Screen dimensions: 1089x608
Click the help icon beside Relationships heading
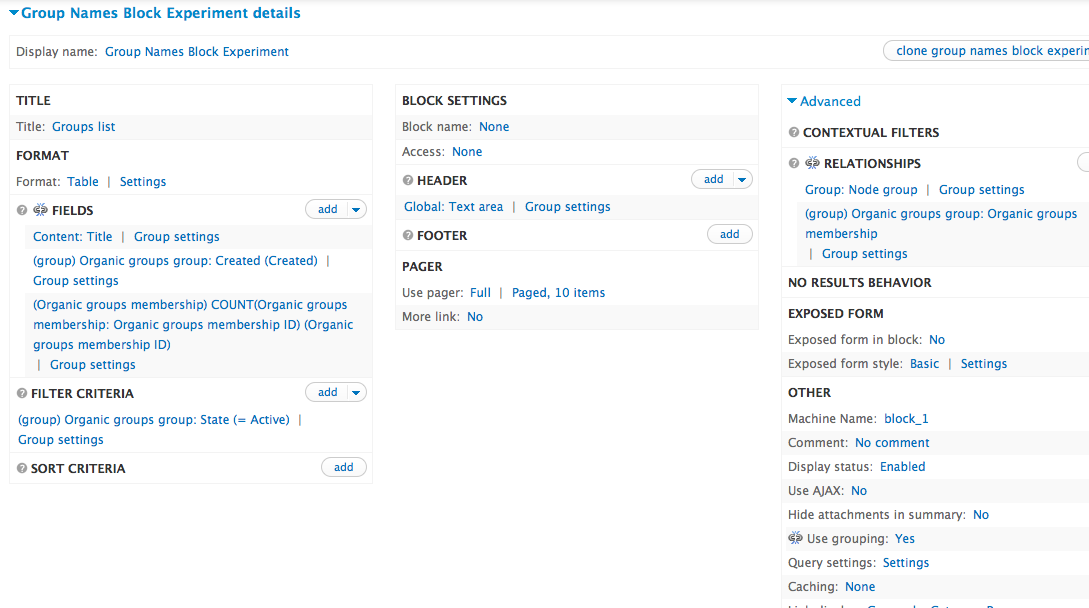pyautogui.click(x=794, y=164)
